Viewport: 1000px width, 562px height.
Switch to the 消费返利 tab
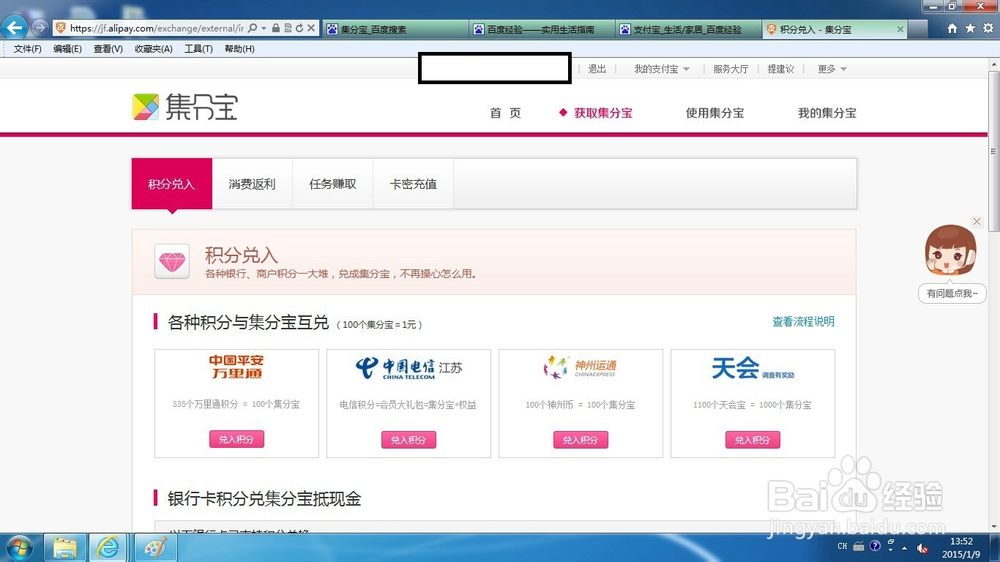252,184
